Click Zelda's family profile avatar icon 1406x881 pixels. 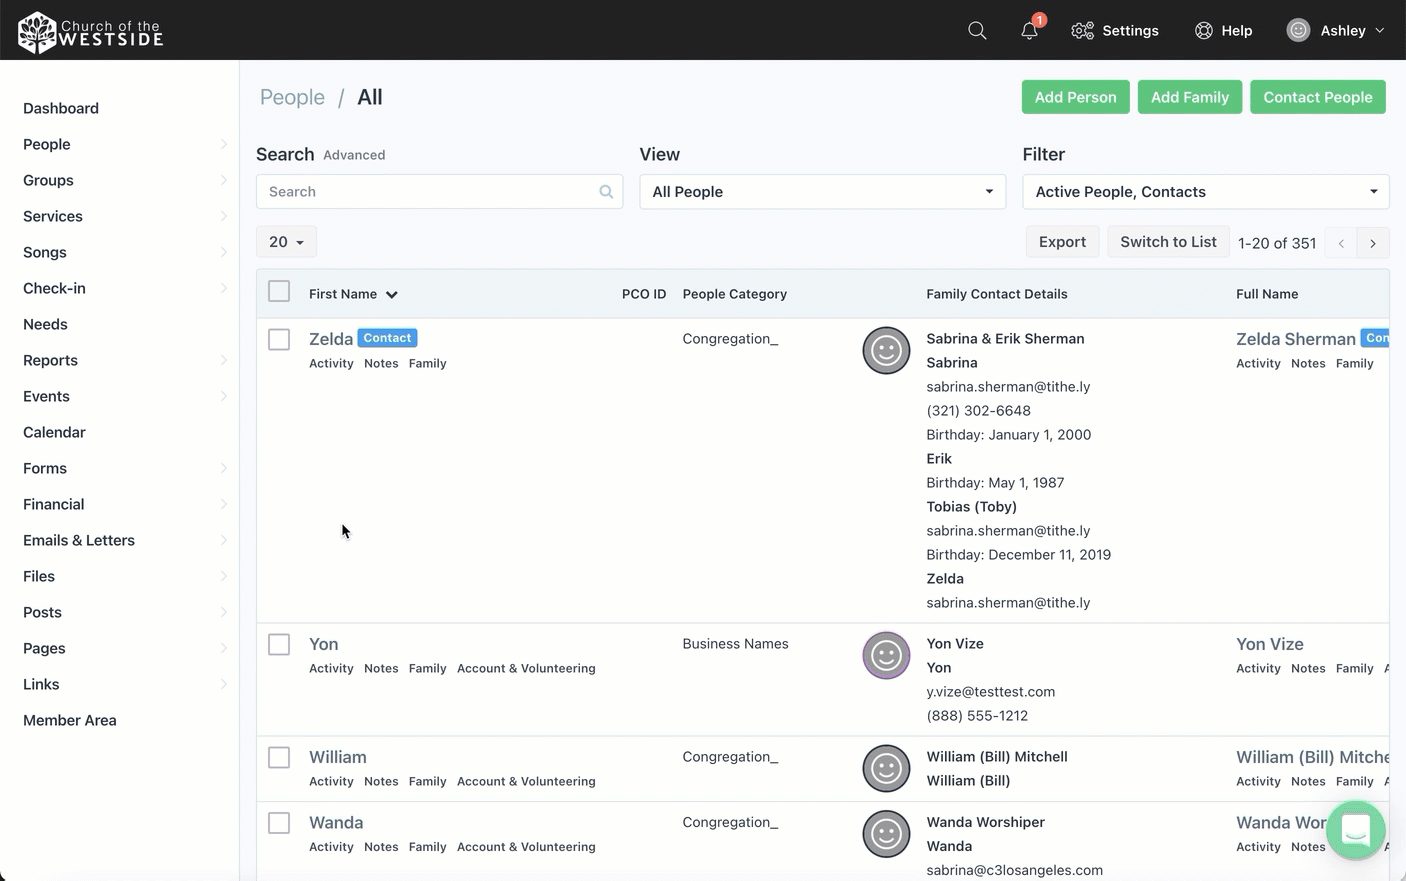tap(886, 351)
